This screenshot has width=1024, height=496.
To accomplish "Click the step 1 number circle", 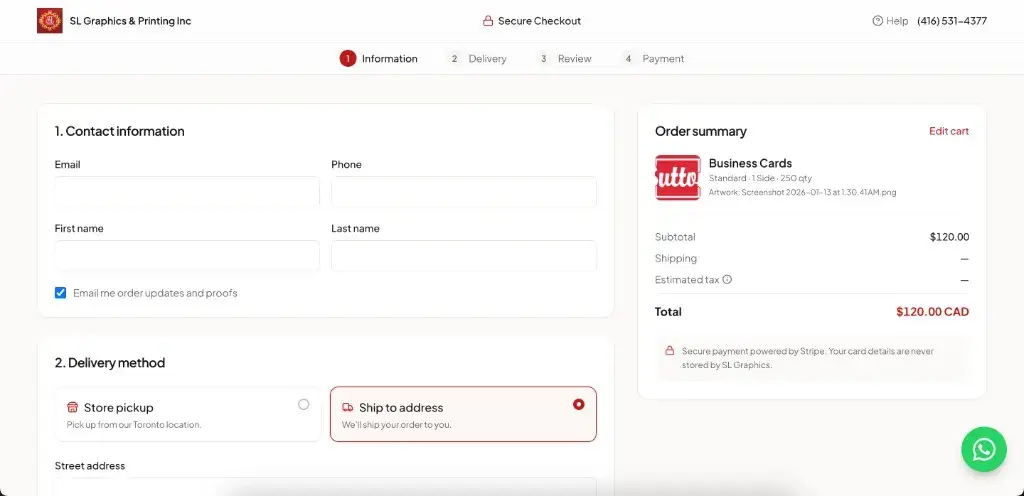I will pos(347,59).
